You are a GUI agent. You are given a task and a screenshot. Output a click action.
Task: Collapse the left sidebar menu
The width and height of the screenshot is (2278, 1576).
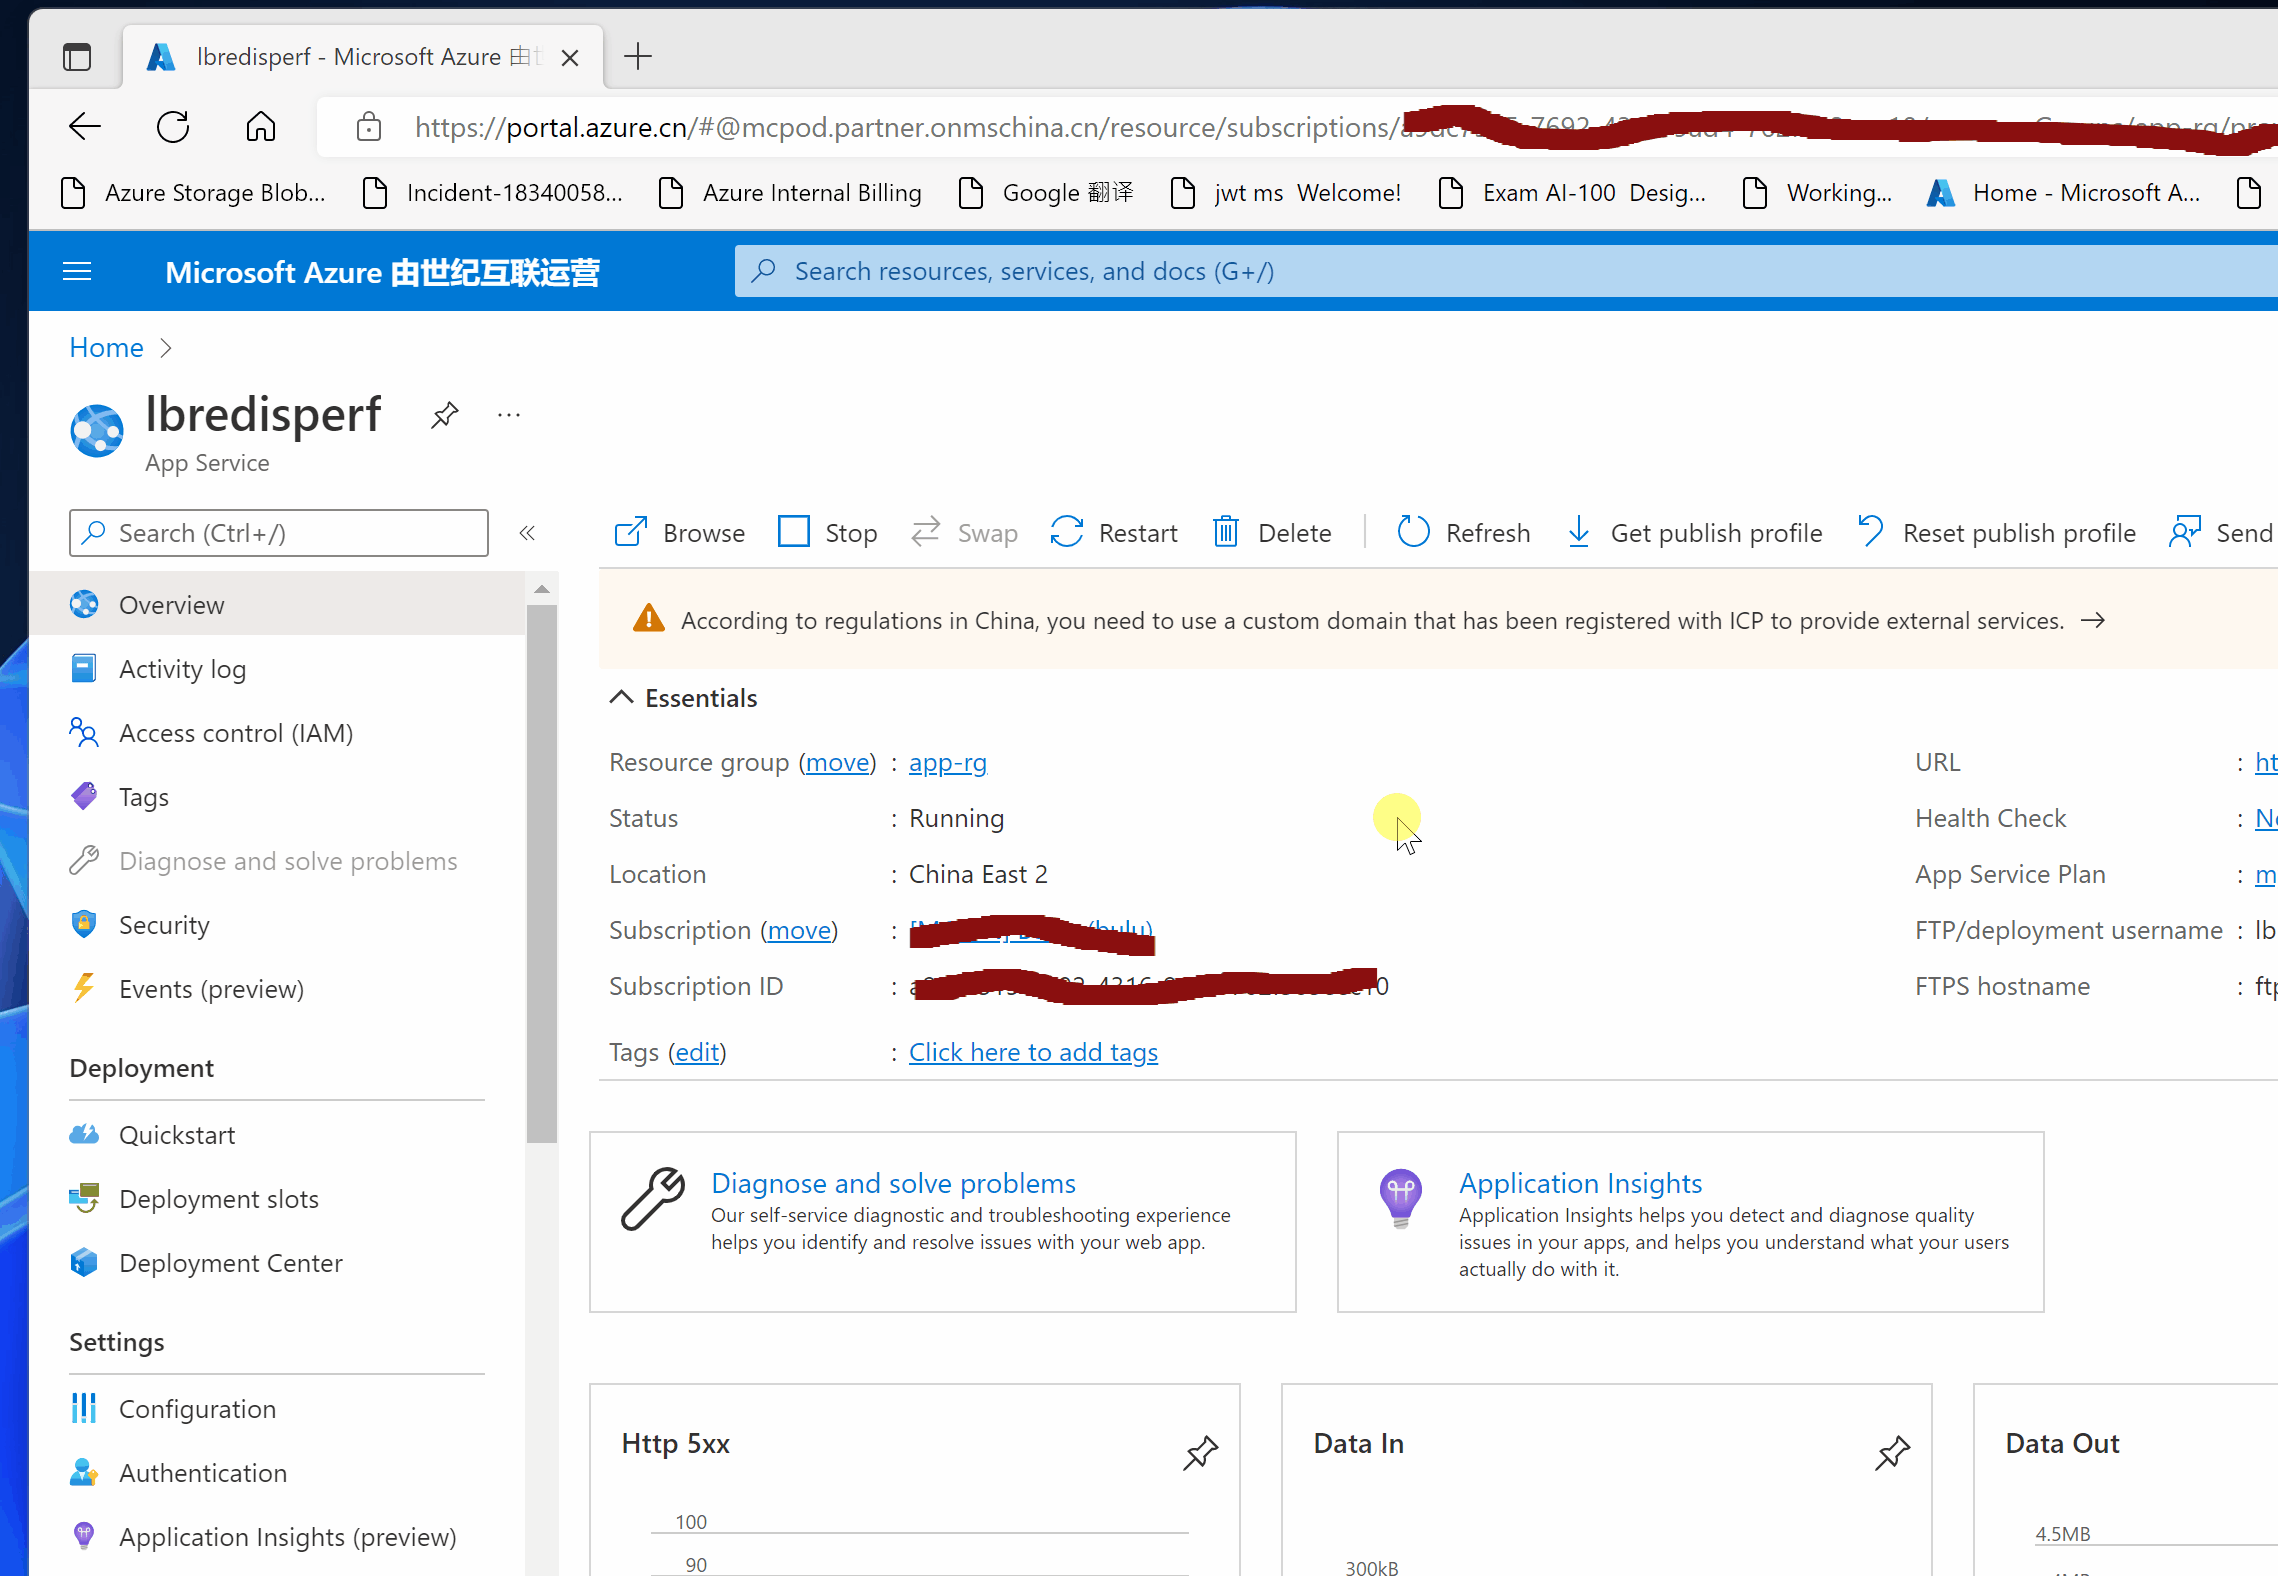click(x=527, y=533)
